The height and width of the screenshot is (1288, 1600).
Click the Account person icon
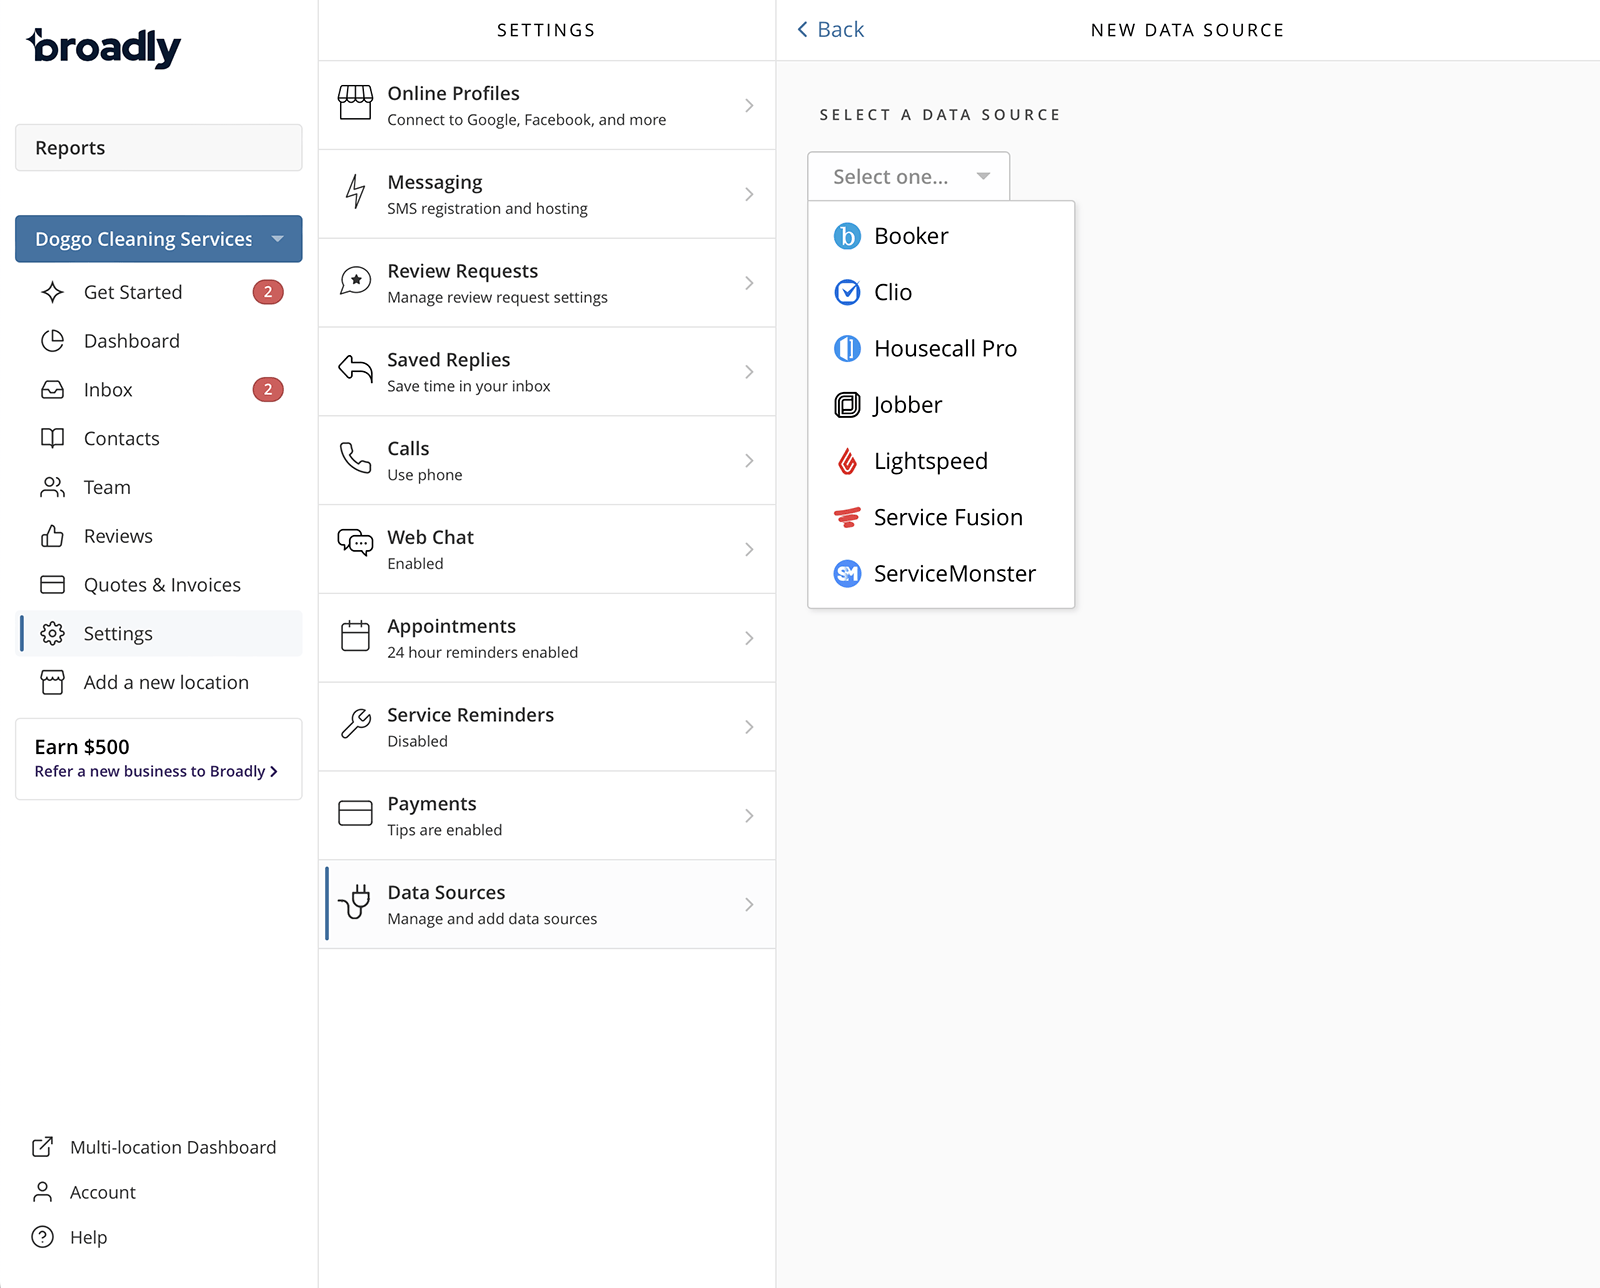[x=42, y=1192]
